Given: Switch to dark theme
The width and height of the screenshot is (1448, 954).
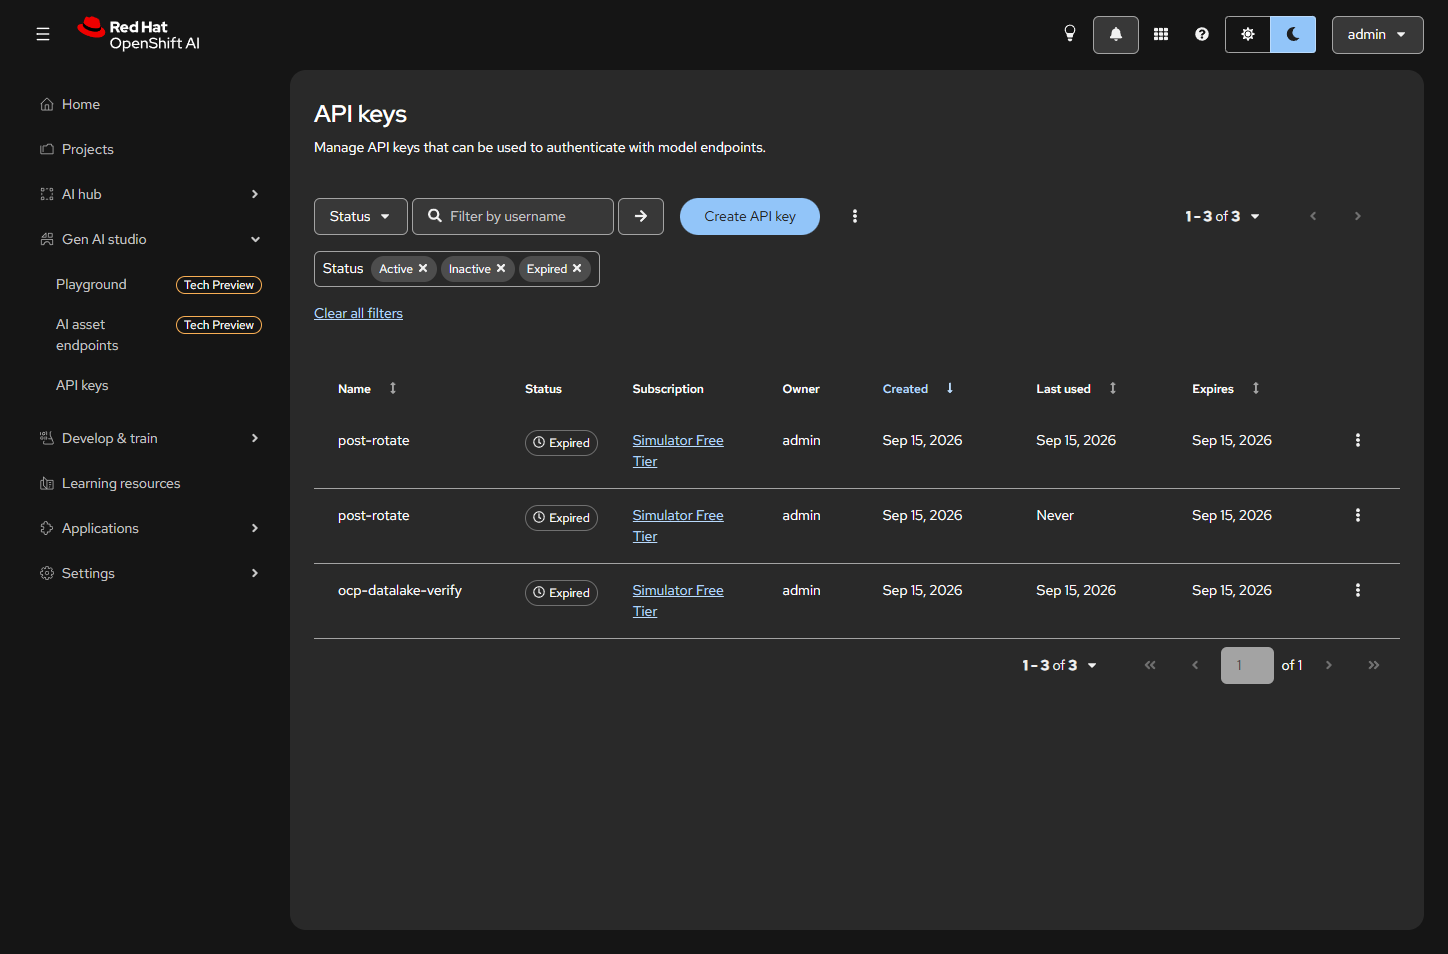Looking at the screenshot, I should 1293,35.
